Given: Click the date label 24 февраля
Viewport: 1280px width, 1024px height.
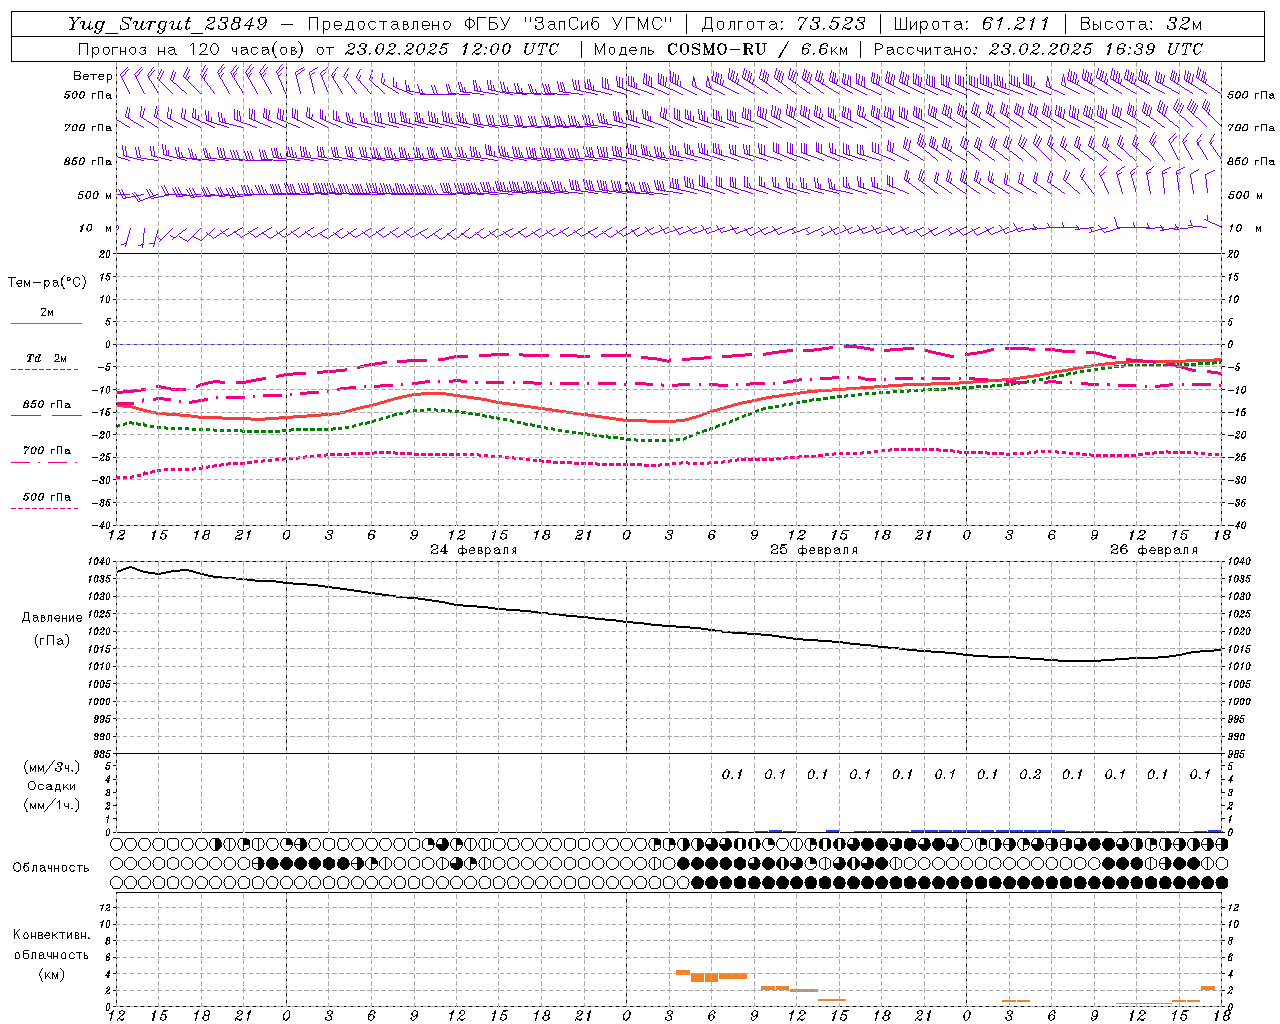Looking at the screenshot, I should (x=474, y=550).
